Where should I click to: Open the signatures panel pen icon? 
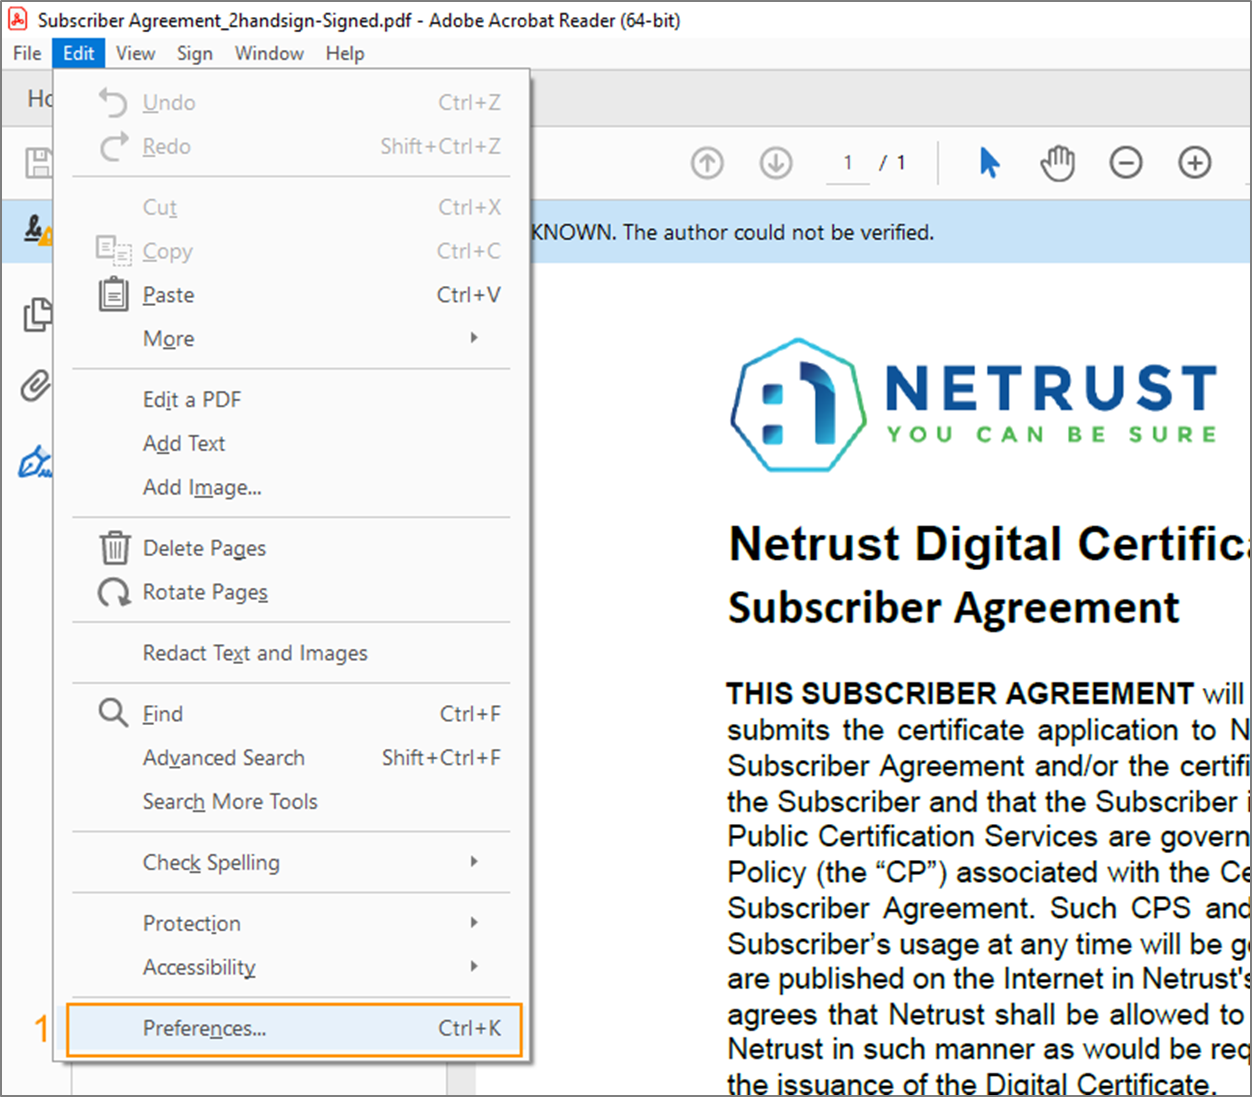[x=36, y=462]
